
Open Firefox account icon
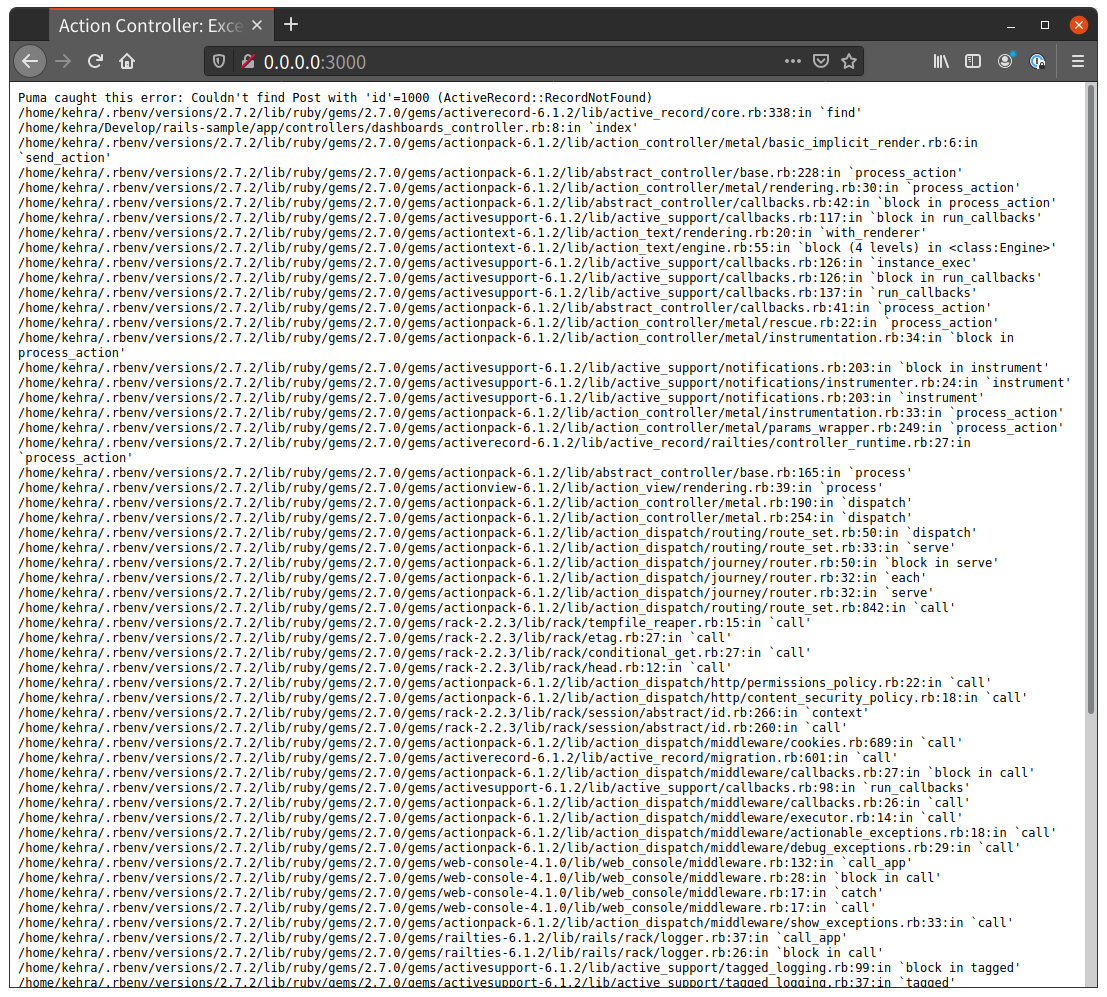click(1005, 61)
